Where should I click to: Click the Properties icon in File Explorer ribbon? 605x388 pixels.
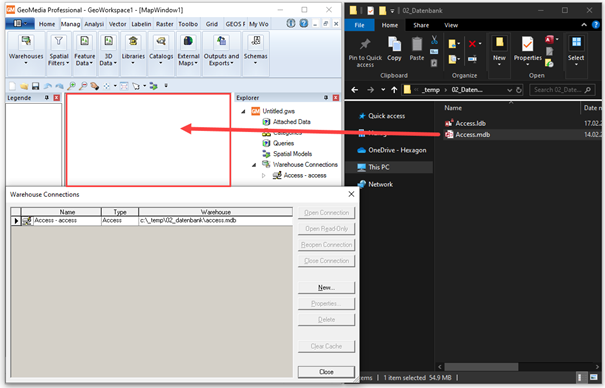click(527, 44)
